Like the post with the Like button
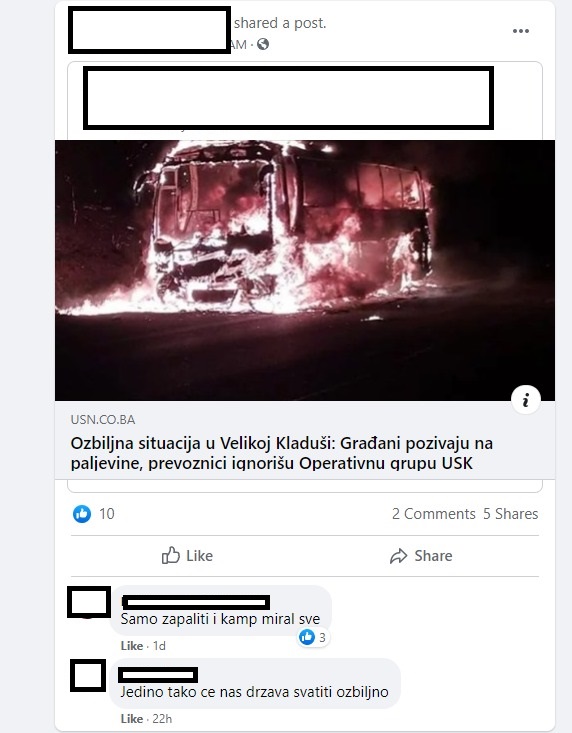572x733 pixels. tap(187, 555)
